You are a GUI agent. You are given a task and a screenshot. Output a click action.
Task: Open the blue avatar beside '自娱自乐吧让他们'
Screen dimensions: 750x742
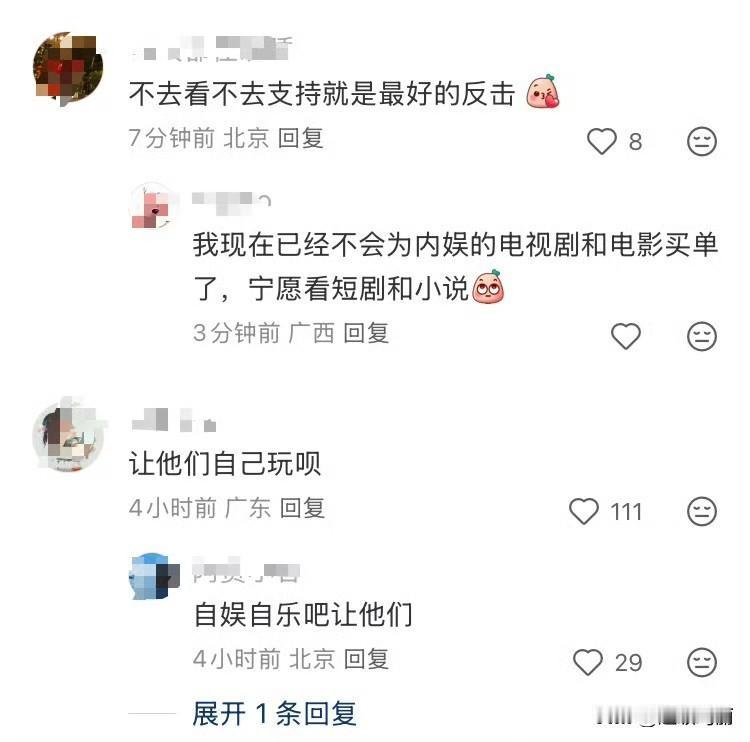(x=153, y=576)
